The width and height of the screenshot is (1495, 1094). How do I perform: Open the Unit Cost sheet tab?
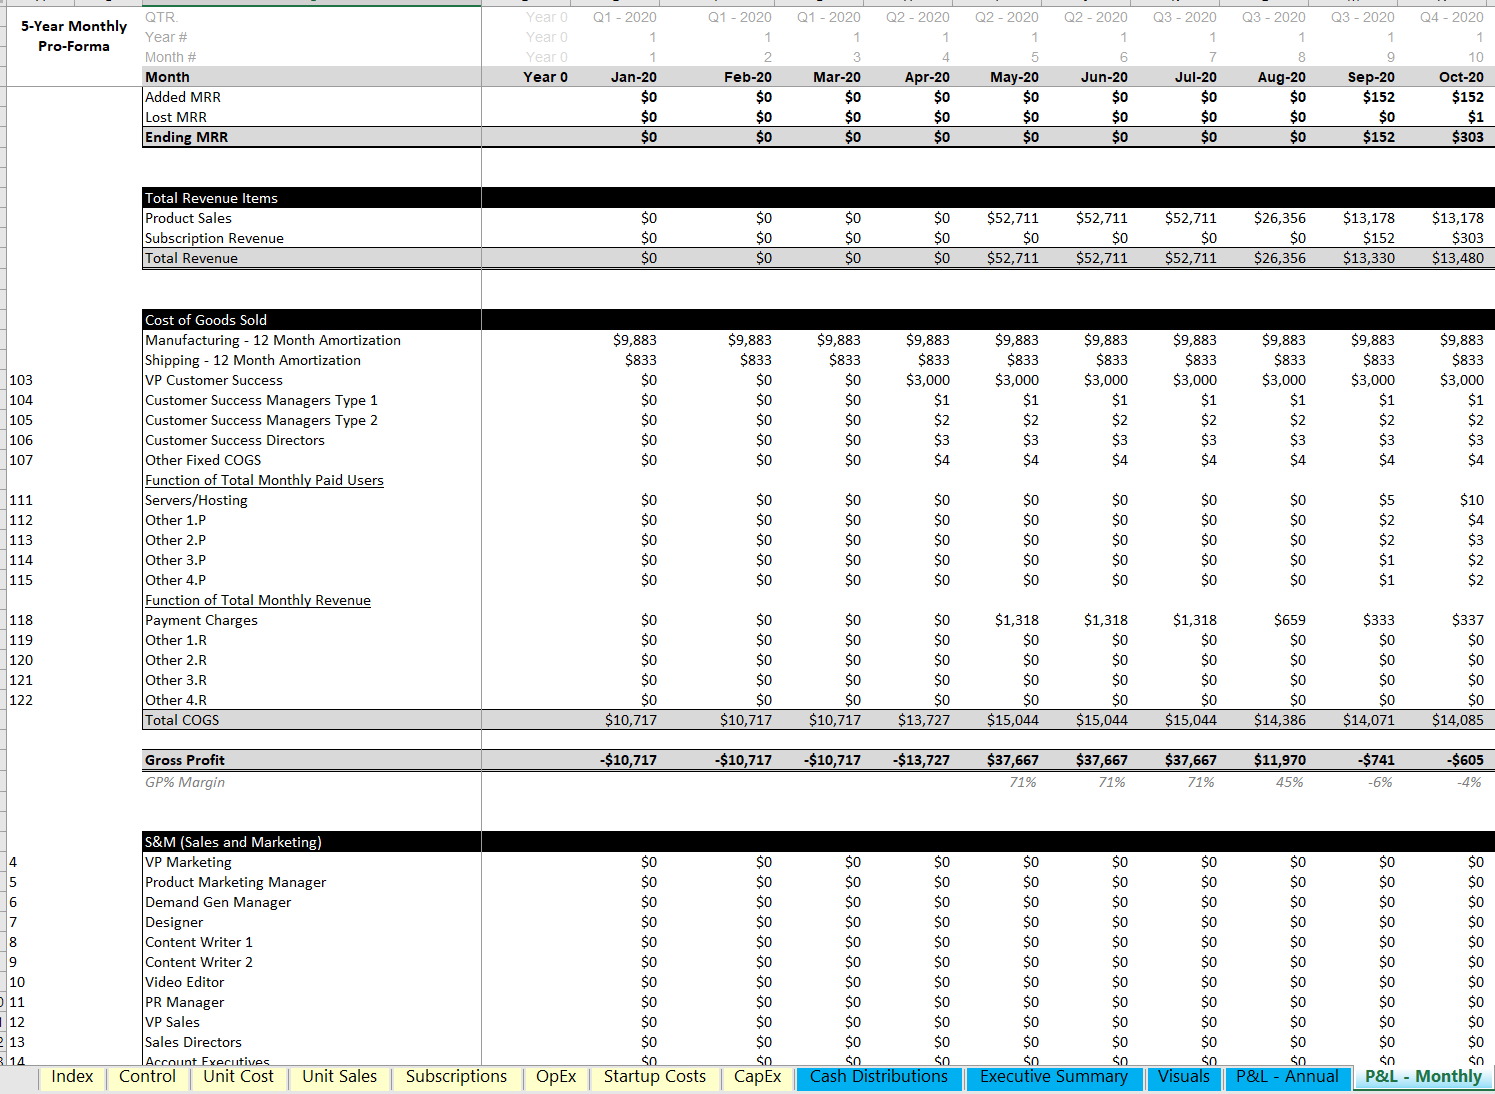click(238, 1077)
